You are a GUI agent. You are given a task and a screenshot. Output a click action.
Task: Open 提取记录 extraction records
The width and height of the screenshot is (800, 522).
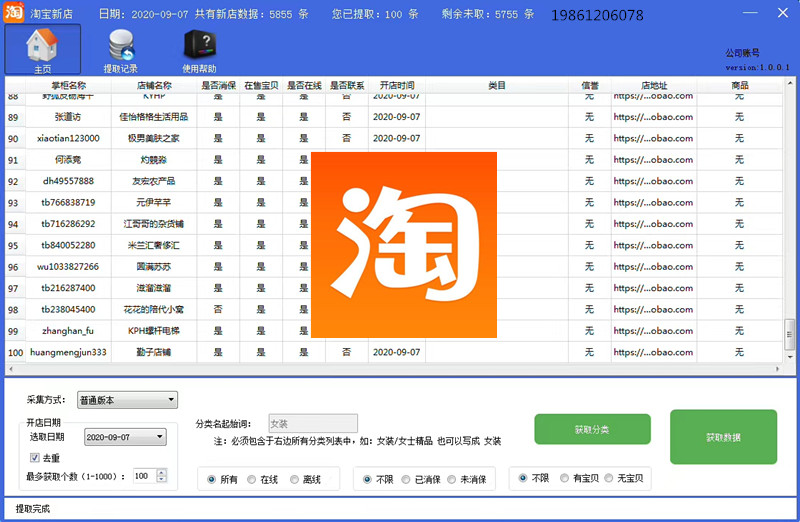pyautogui.click(x=121, y=49)
